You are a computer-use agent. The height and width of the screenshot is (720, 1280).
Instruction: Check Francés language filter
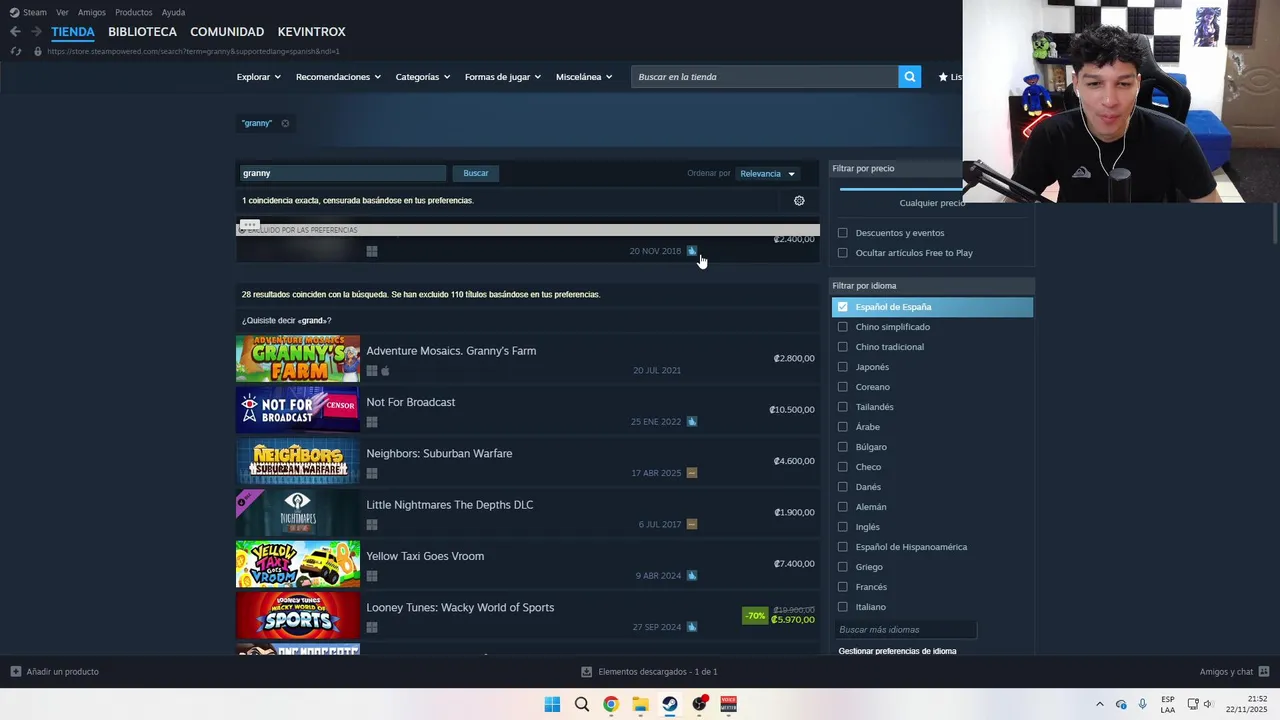click(842, 587)
